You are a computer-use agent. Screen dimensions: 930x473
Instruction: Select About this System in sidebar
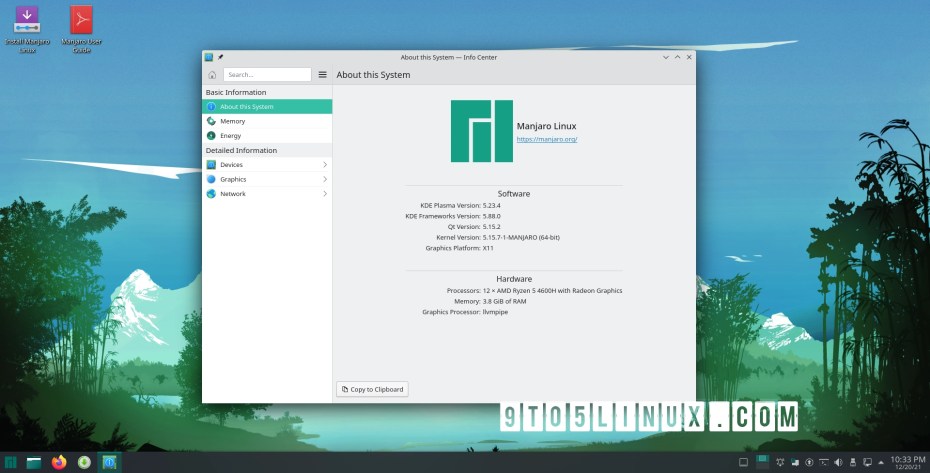[267, 107]
